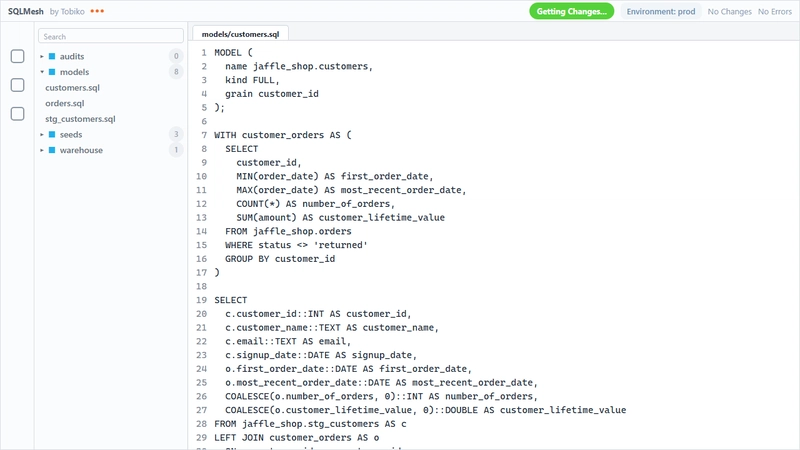Viewport: 800px width, 450px height.
Task: Open stg_customers.sql in the file tree
Action: (x=80, y=119)
